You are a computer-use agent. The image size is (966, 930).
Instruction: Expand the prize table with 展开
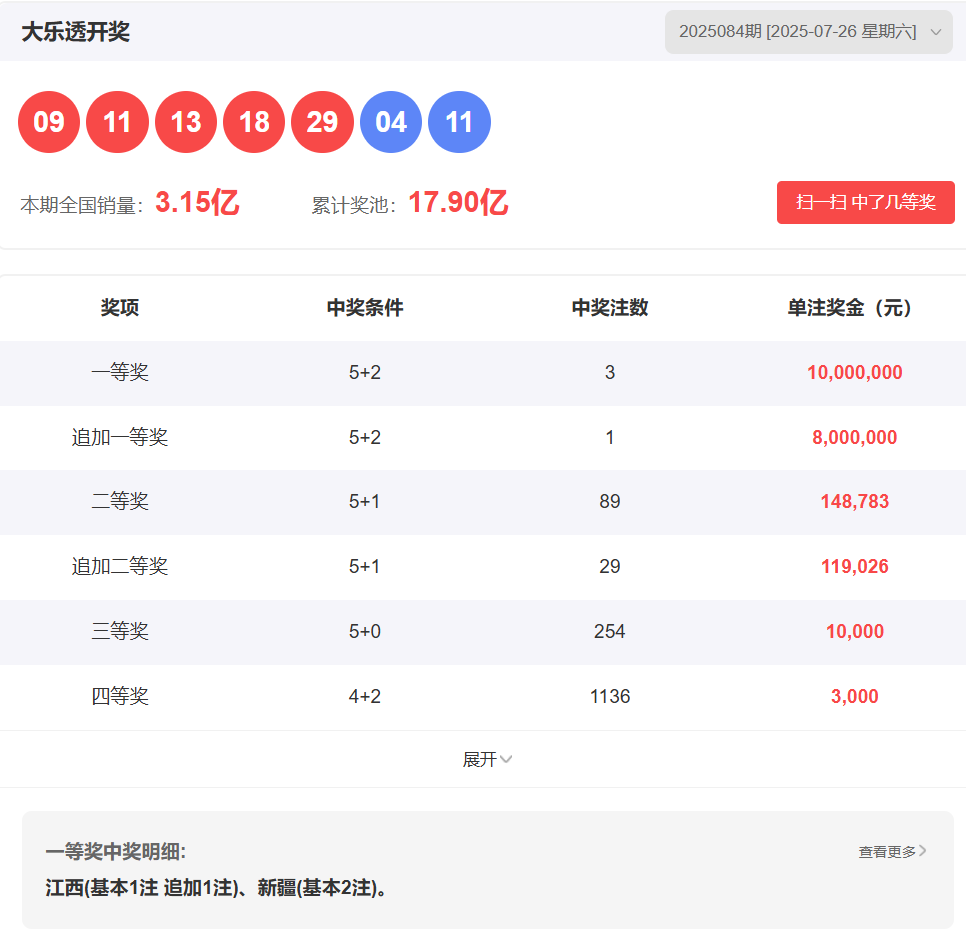pos(487,759)
